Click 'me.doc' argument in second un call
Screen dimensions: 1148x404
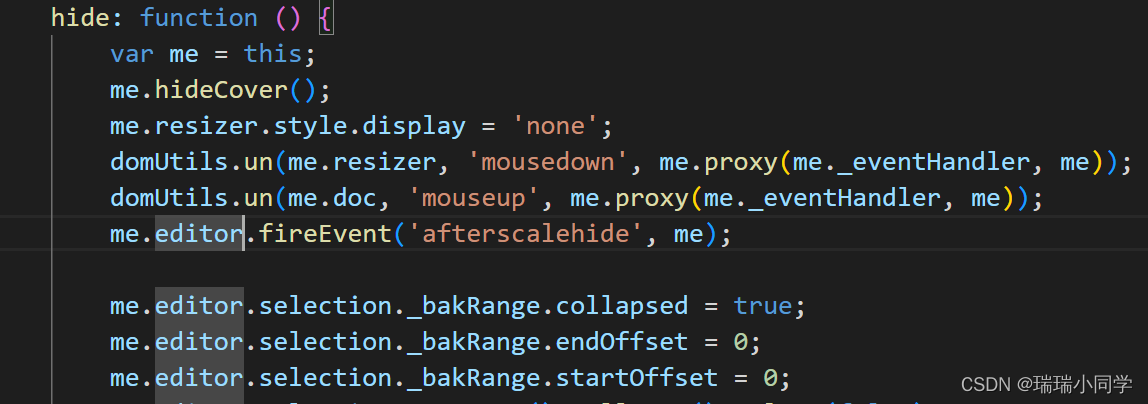[332, 198]
